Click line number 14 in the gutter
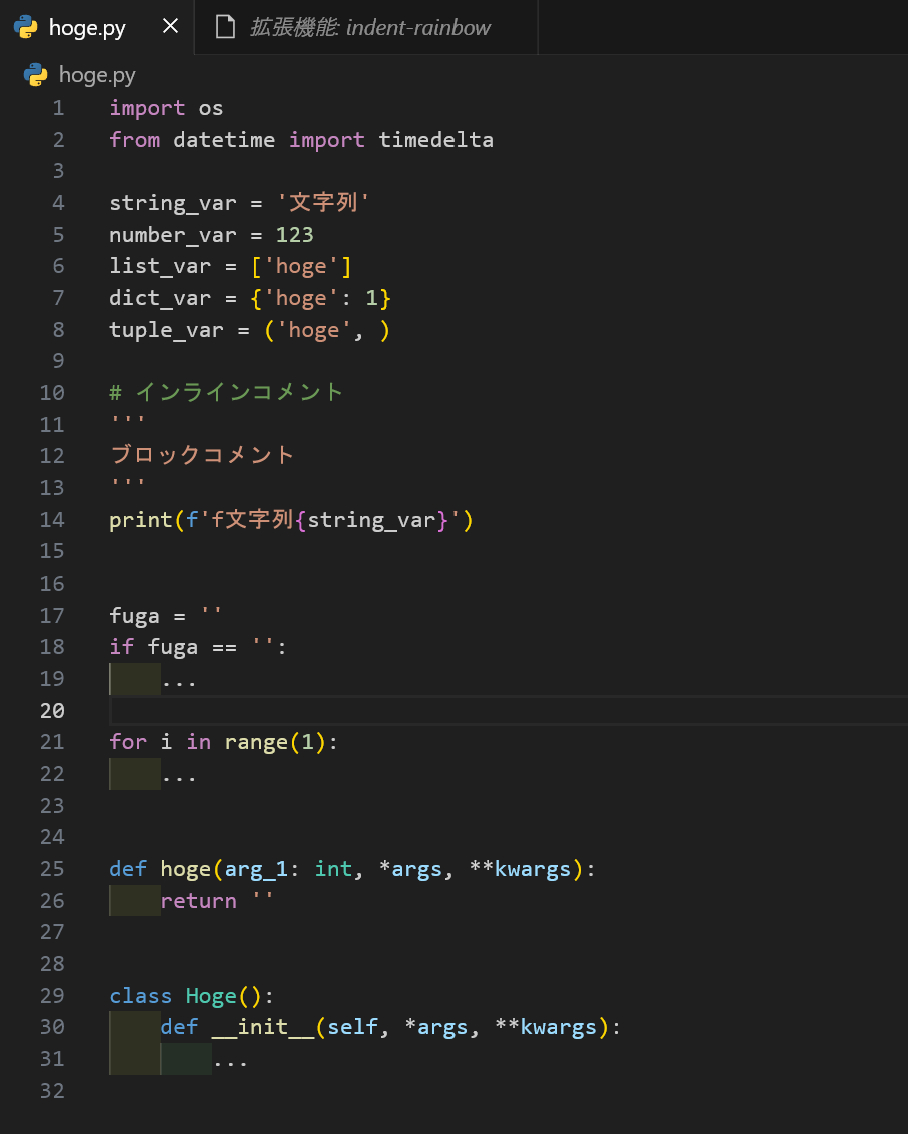The width and height of the screenshot is (908, 1134). click(x=52, y=519)
